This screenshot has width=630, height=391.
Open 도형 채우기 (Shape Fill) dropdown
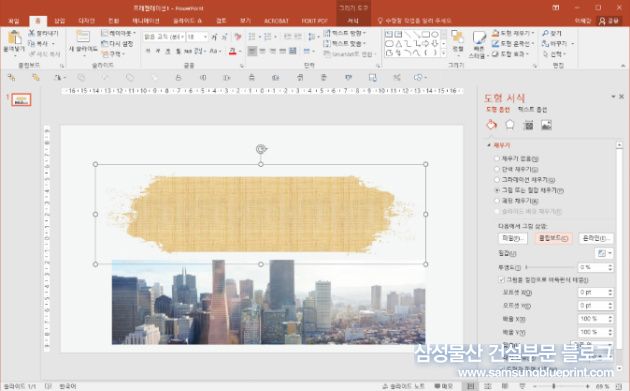pyautogui.click(x=513, y=33)
